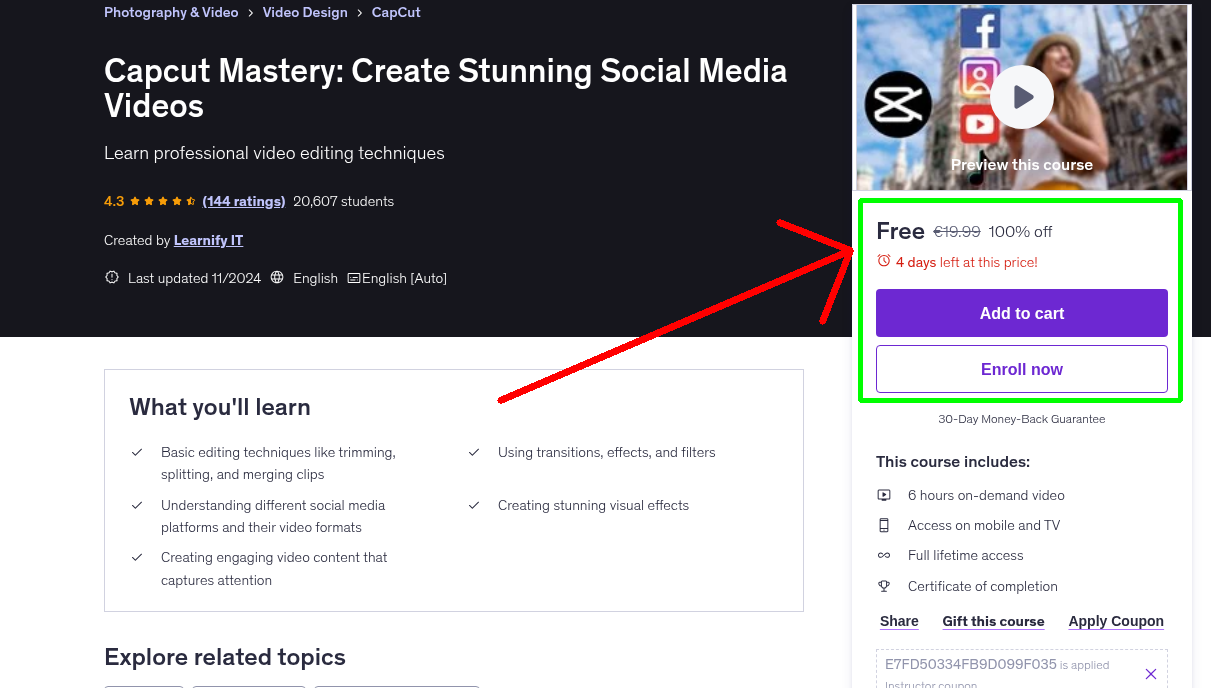Viewport: 1211px width, 688px height.
Task: Click checkmark beside Understanding social media platforms
Action: coord(137,505)
